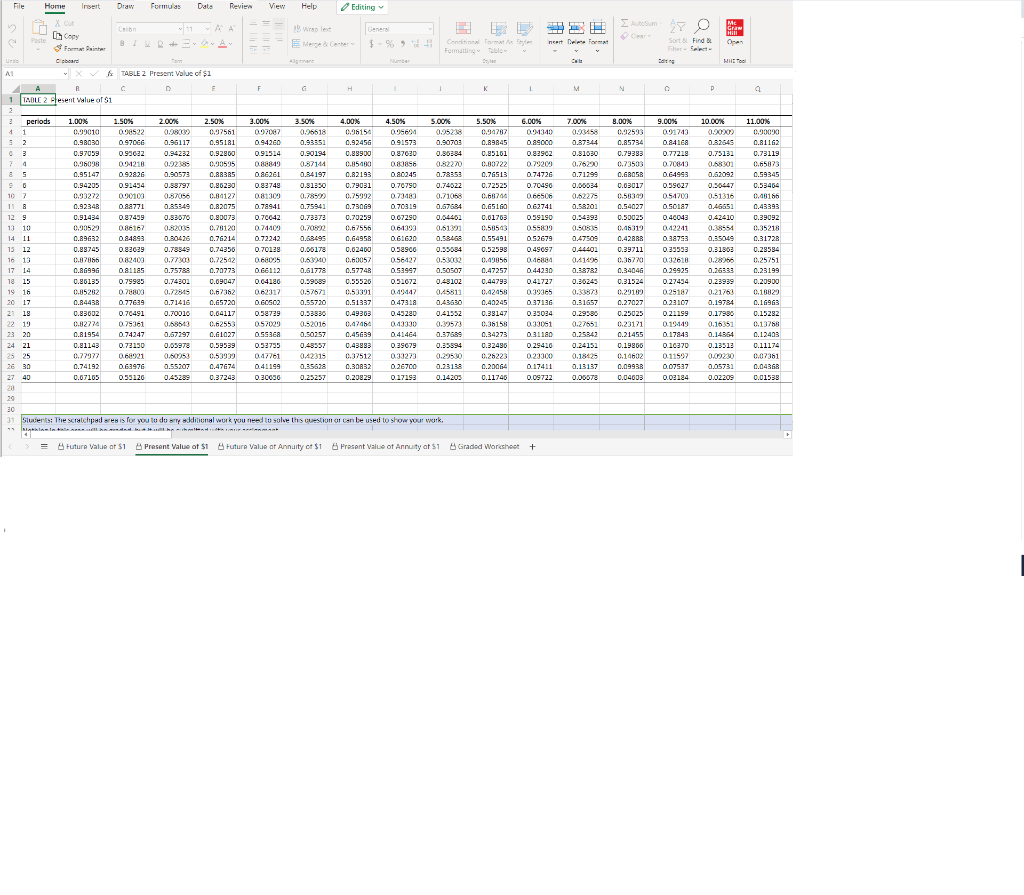
Task: Open the File menu
Action: pos(19,7)
